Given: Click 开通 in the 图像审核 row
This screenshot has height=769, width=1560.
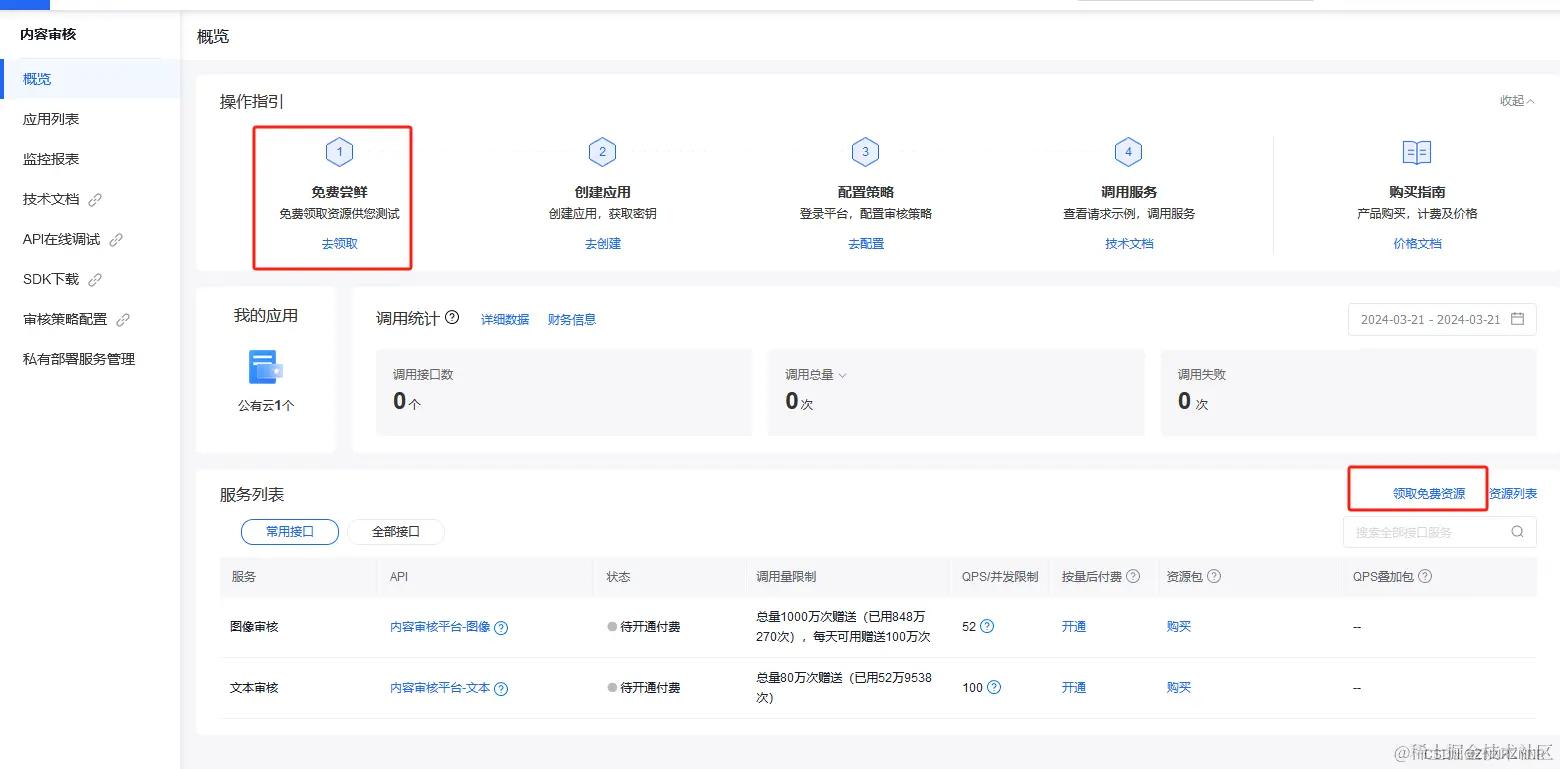Looking at the screenshot, I should [1074, 627].
